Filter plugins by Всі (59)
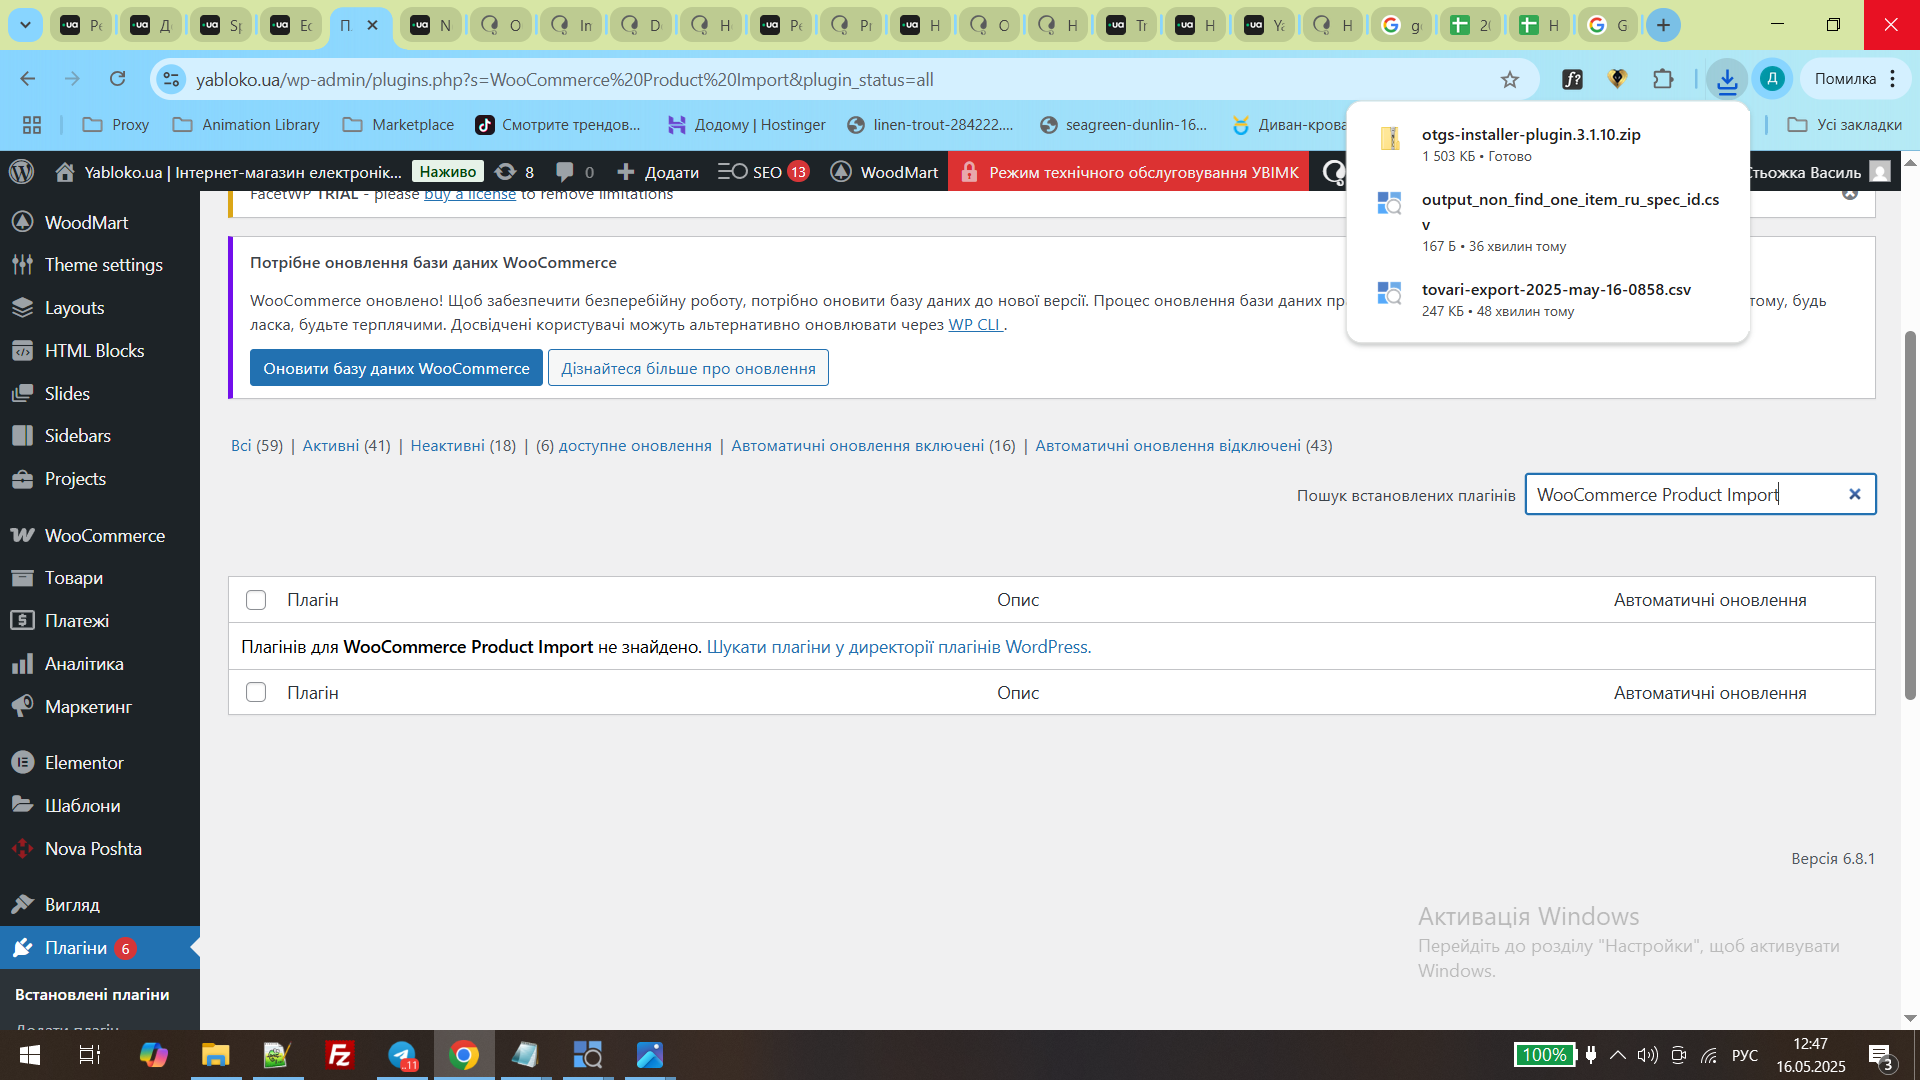 257,446
